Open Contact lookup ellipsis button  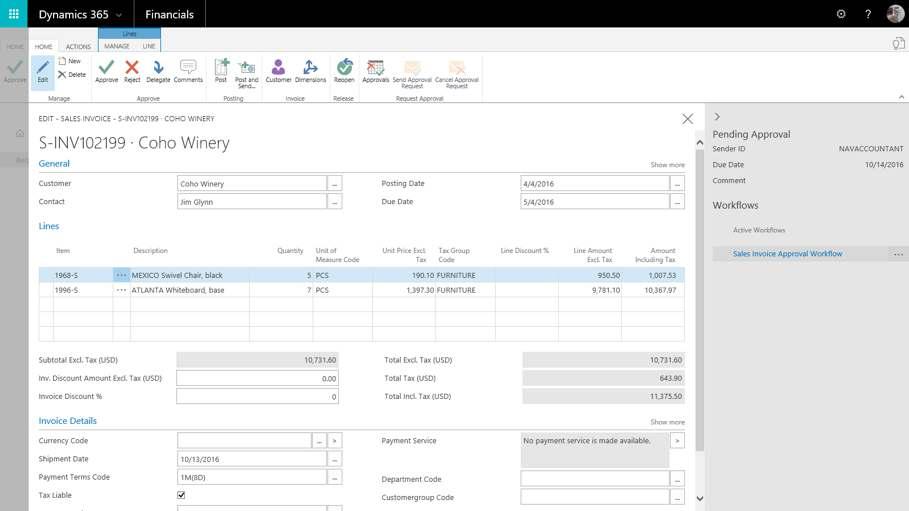pyautogui.click(x=334, y=202)
